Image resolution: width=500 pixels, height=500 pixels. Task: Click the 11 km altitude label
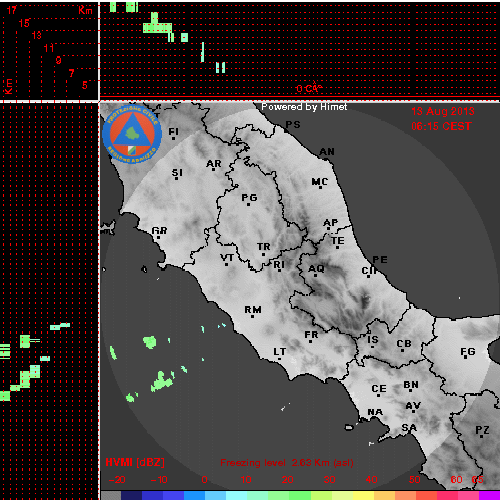(x=49, y=48)
